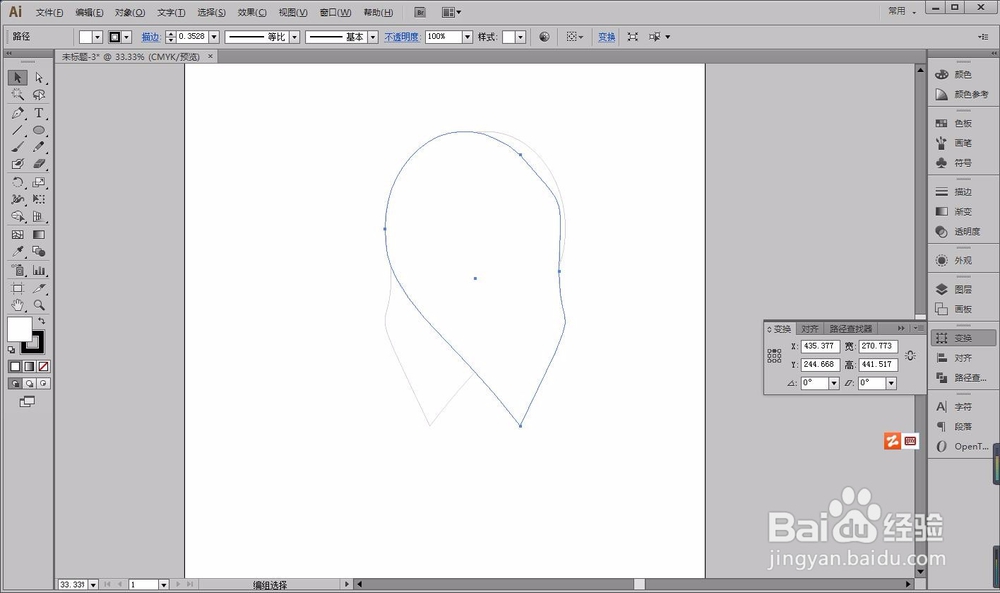Select the Selection (black arrow) tool
The image size is (1000, 593).
click(x=17, y=78)
